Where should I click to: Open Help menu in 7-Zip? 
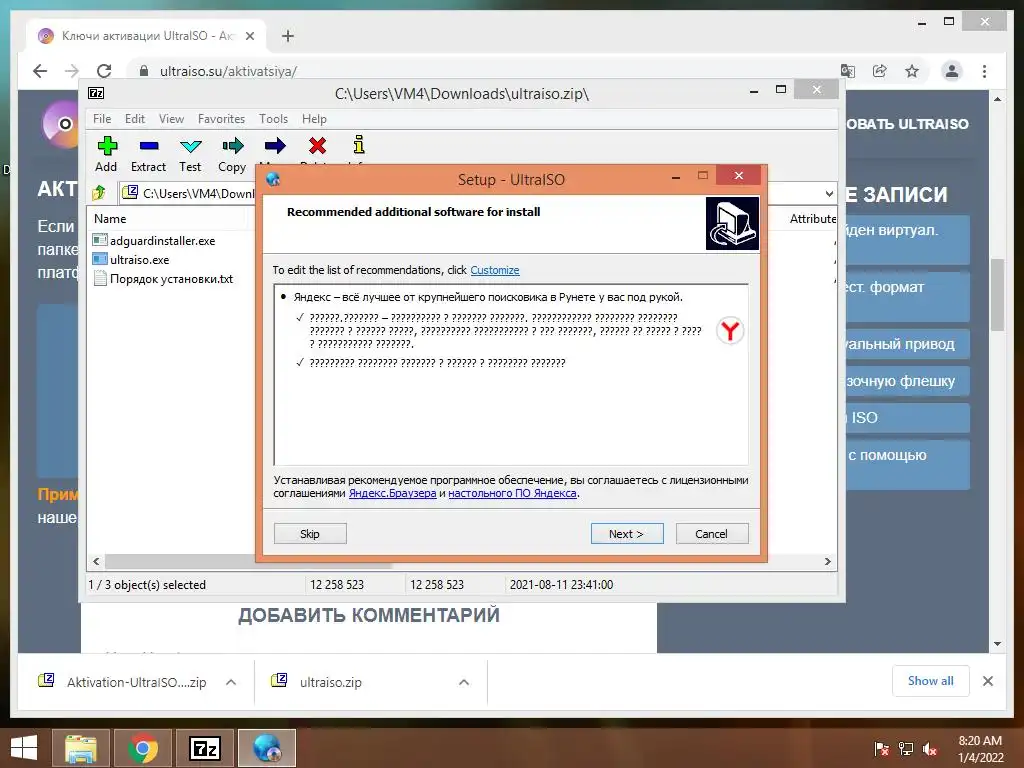[314, 119]
